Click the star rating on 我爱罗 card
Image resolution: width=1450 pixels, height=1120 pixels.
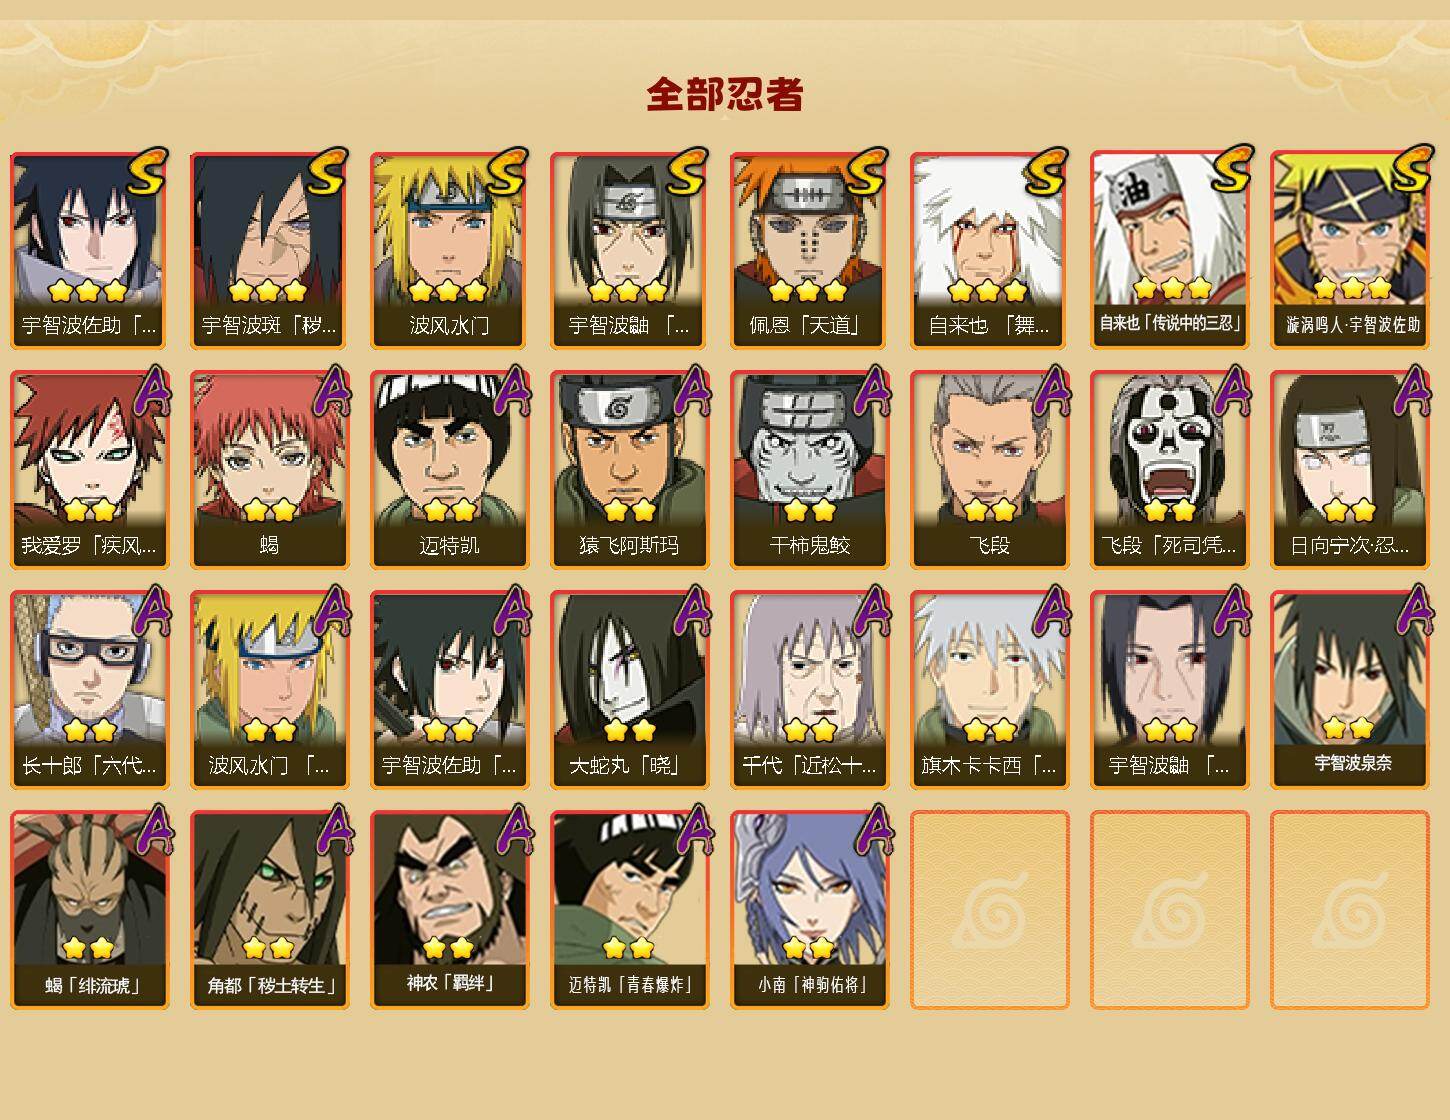click(x=89, y=511)
